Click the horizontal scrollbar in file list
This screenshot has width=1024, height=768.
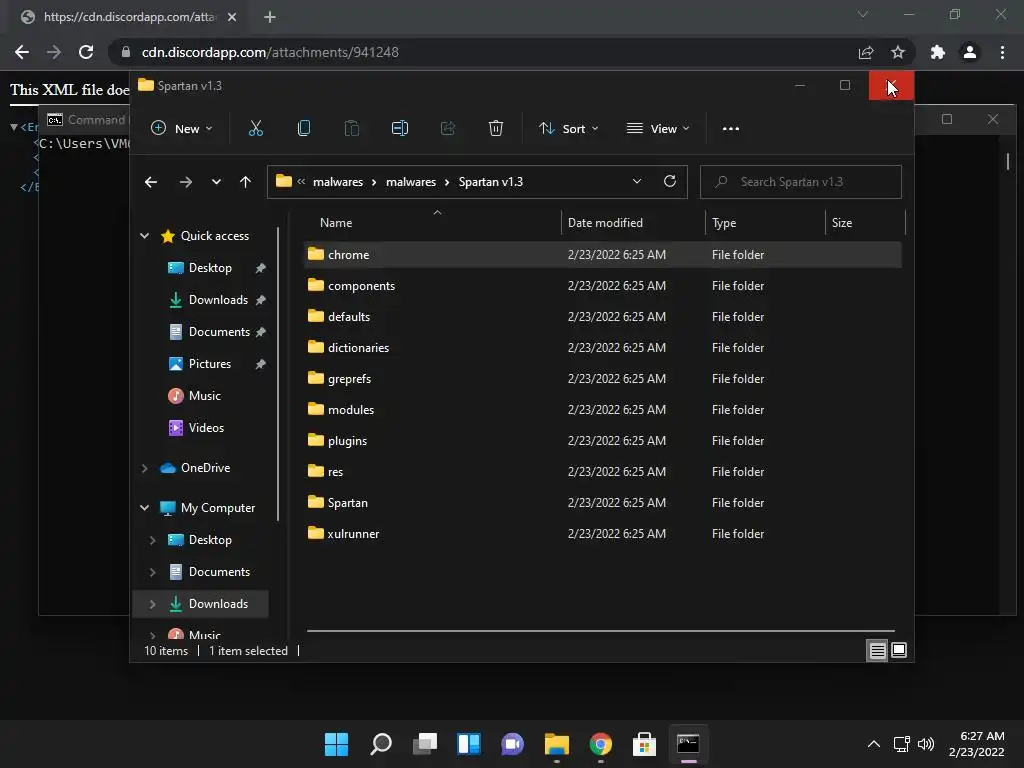[601, 631]
